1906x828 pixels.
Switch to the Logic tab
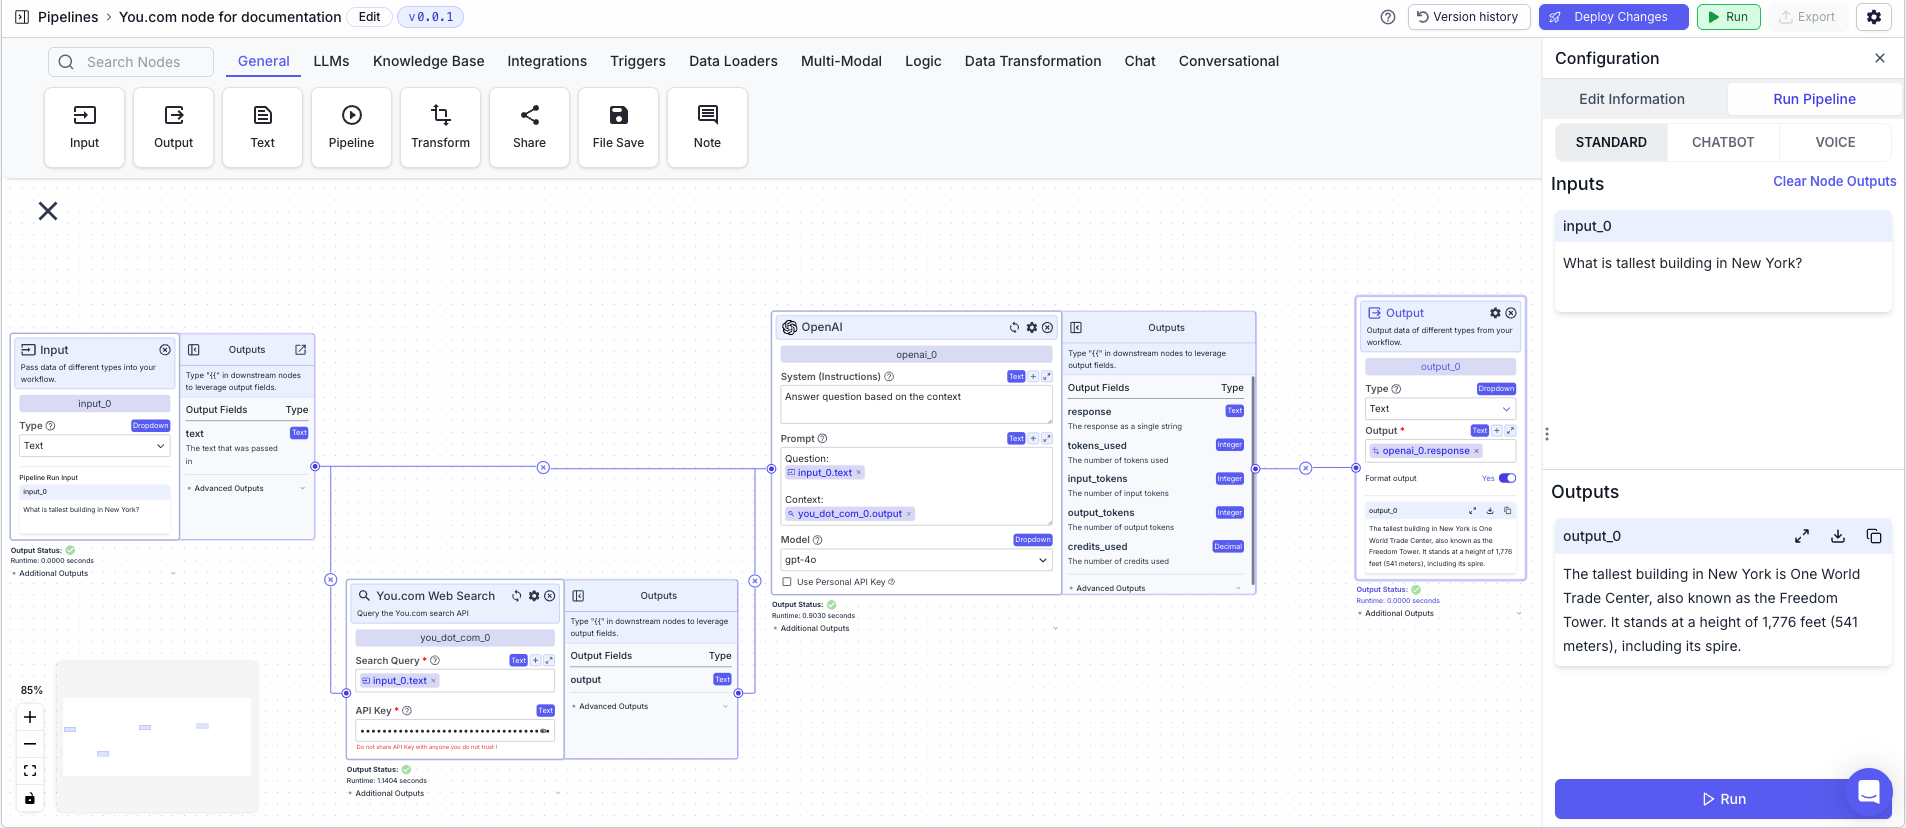click(x=923, y=61)
